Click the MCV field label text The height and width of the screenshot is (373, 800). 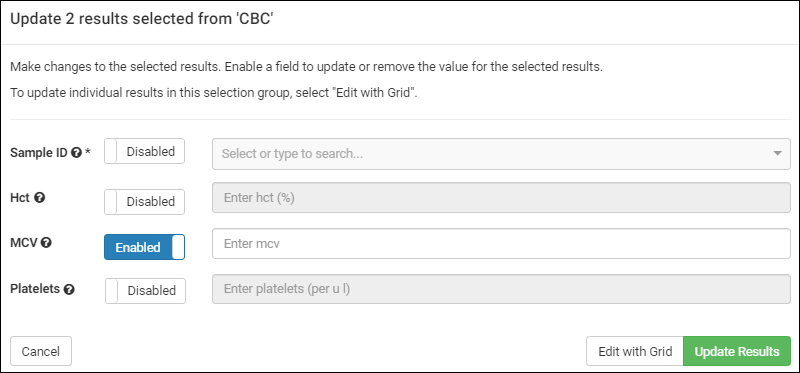tap(24, 243)
